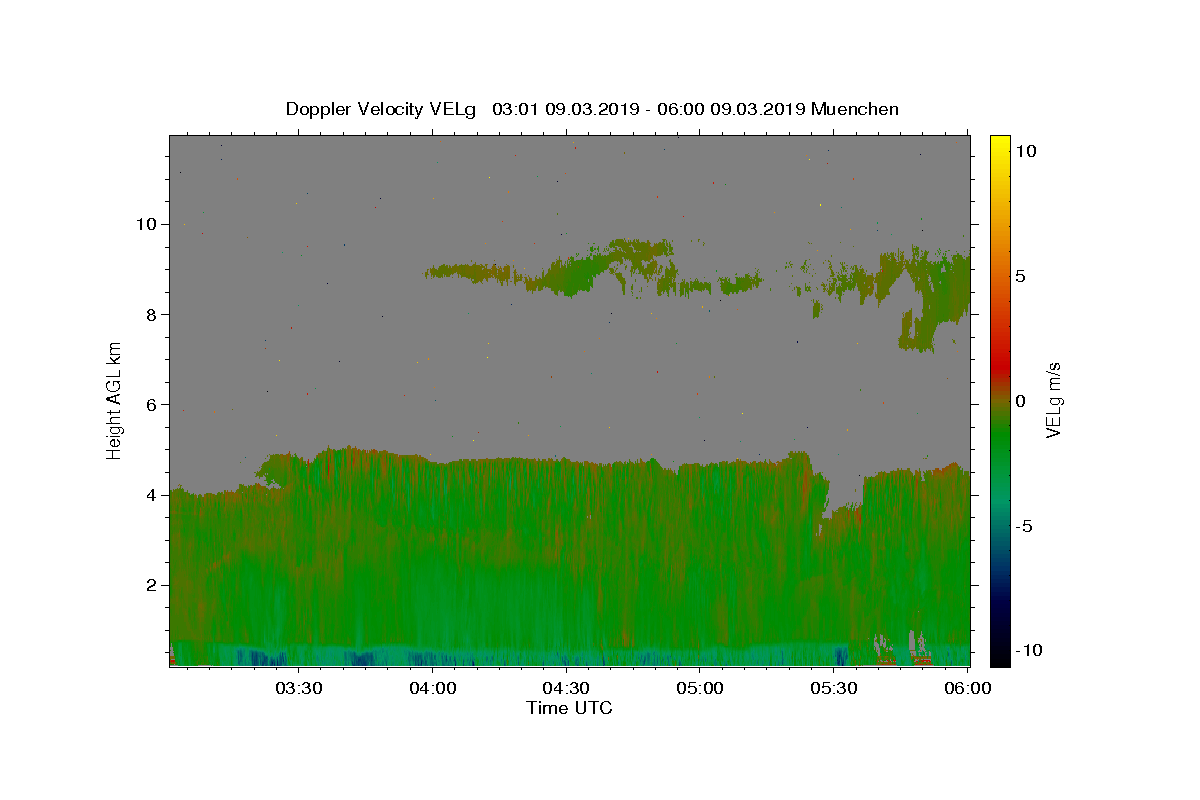Click the gap in the echo top near 05:30

click(845, 485)
